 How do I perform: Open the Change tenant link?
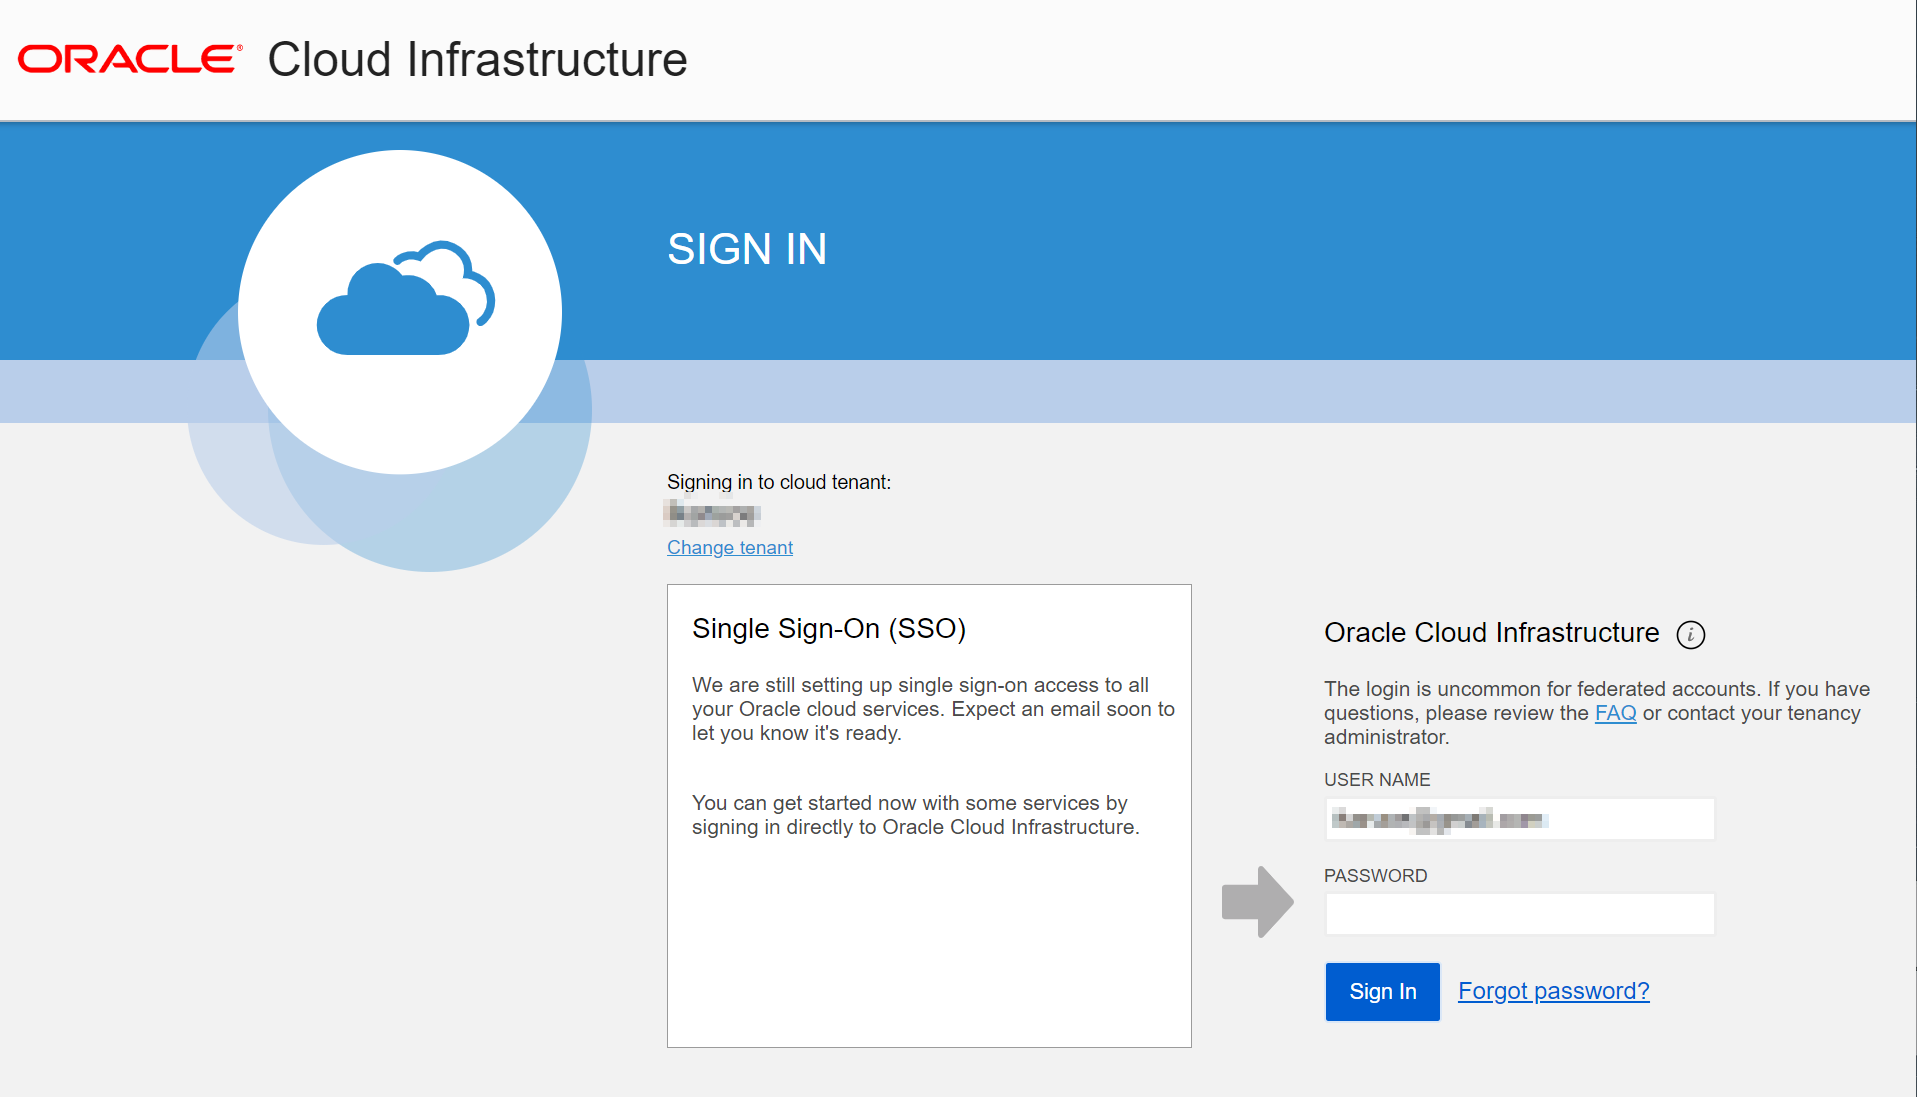tap(729, 547)
